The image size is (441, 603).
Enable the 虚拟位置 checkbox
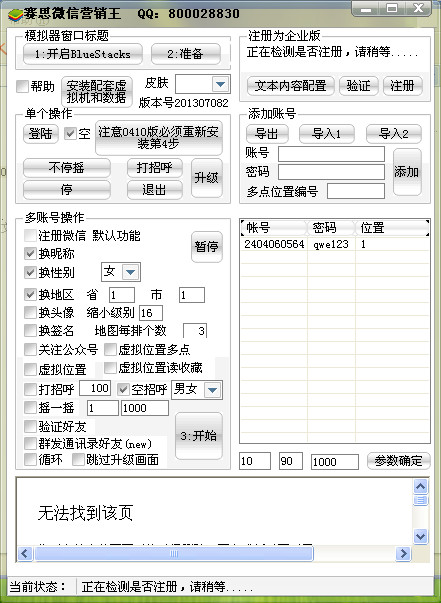30,369
